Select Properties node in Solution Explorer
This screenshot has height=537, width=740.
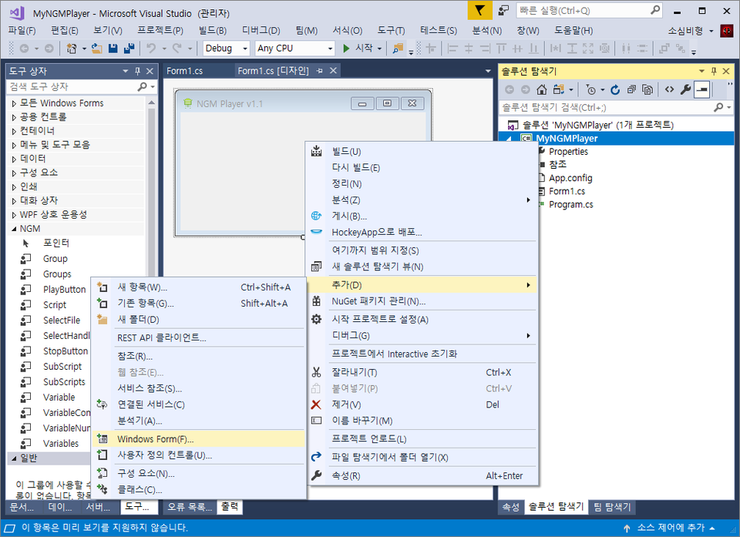(x=568, y=151)
